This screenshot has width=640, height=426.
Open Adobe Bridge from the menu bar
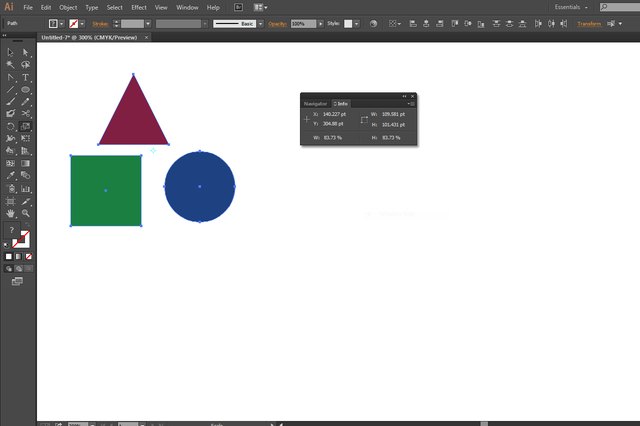(x=238, y=7)
